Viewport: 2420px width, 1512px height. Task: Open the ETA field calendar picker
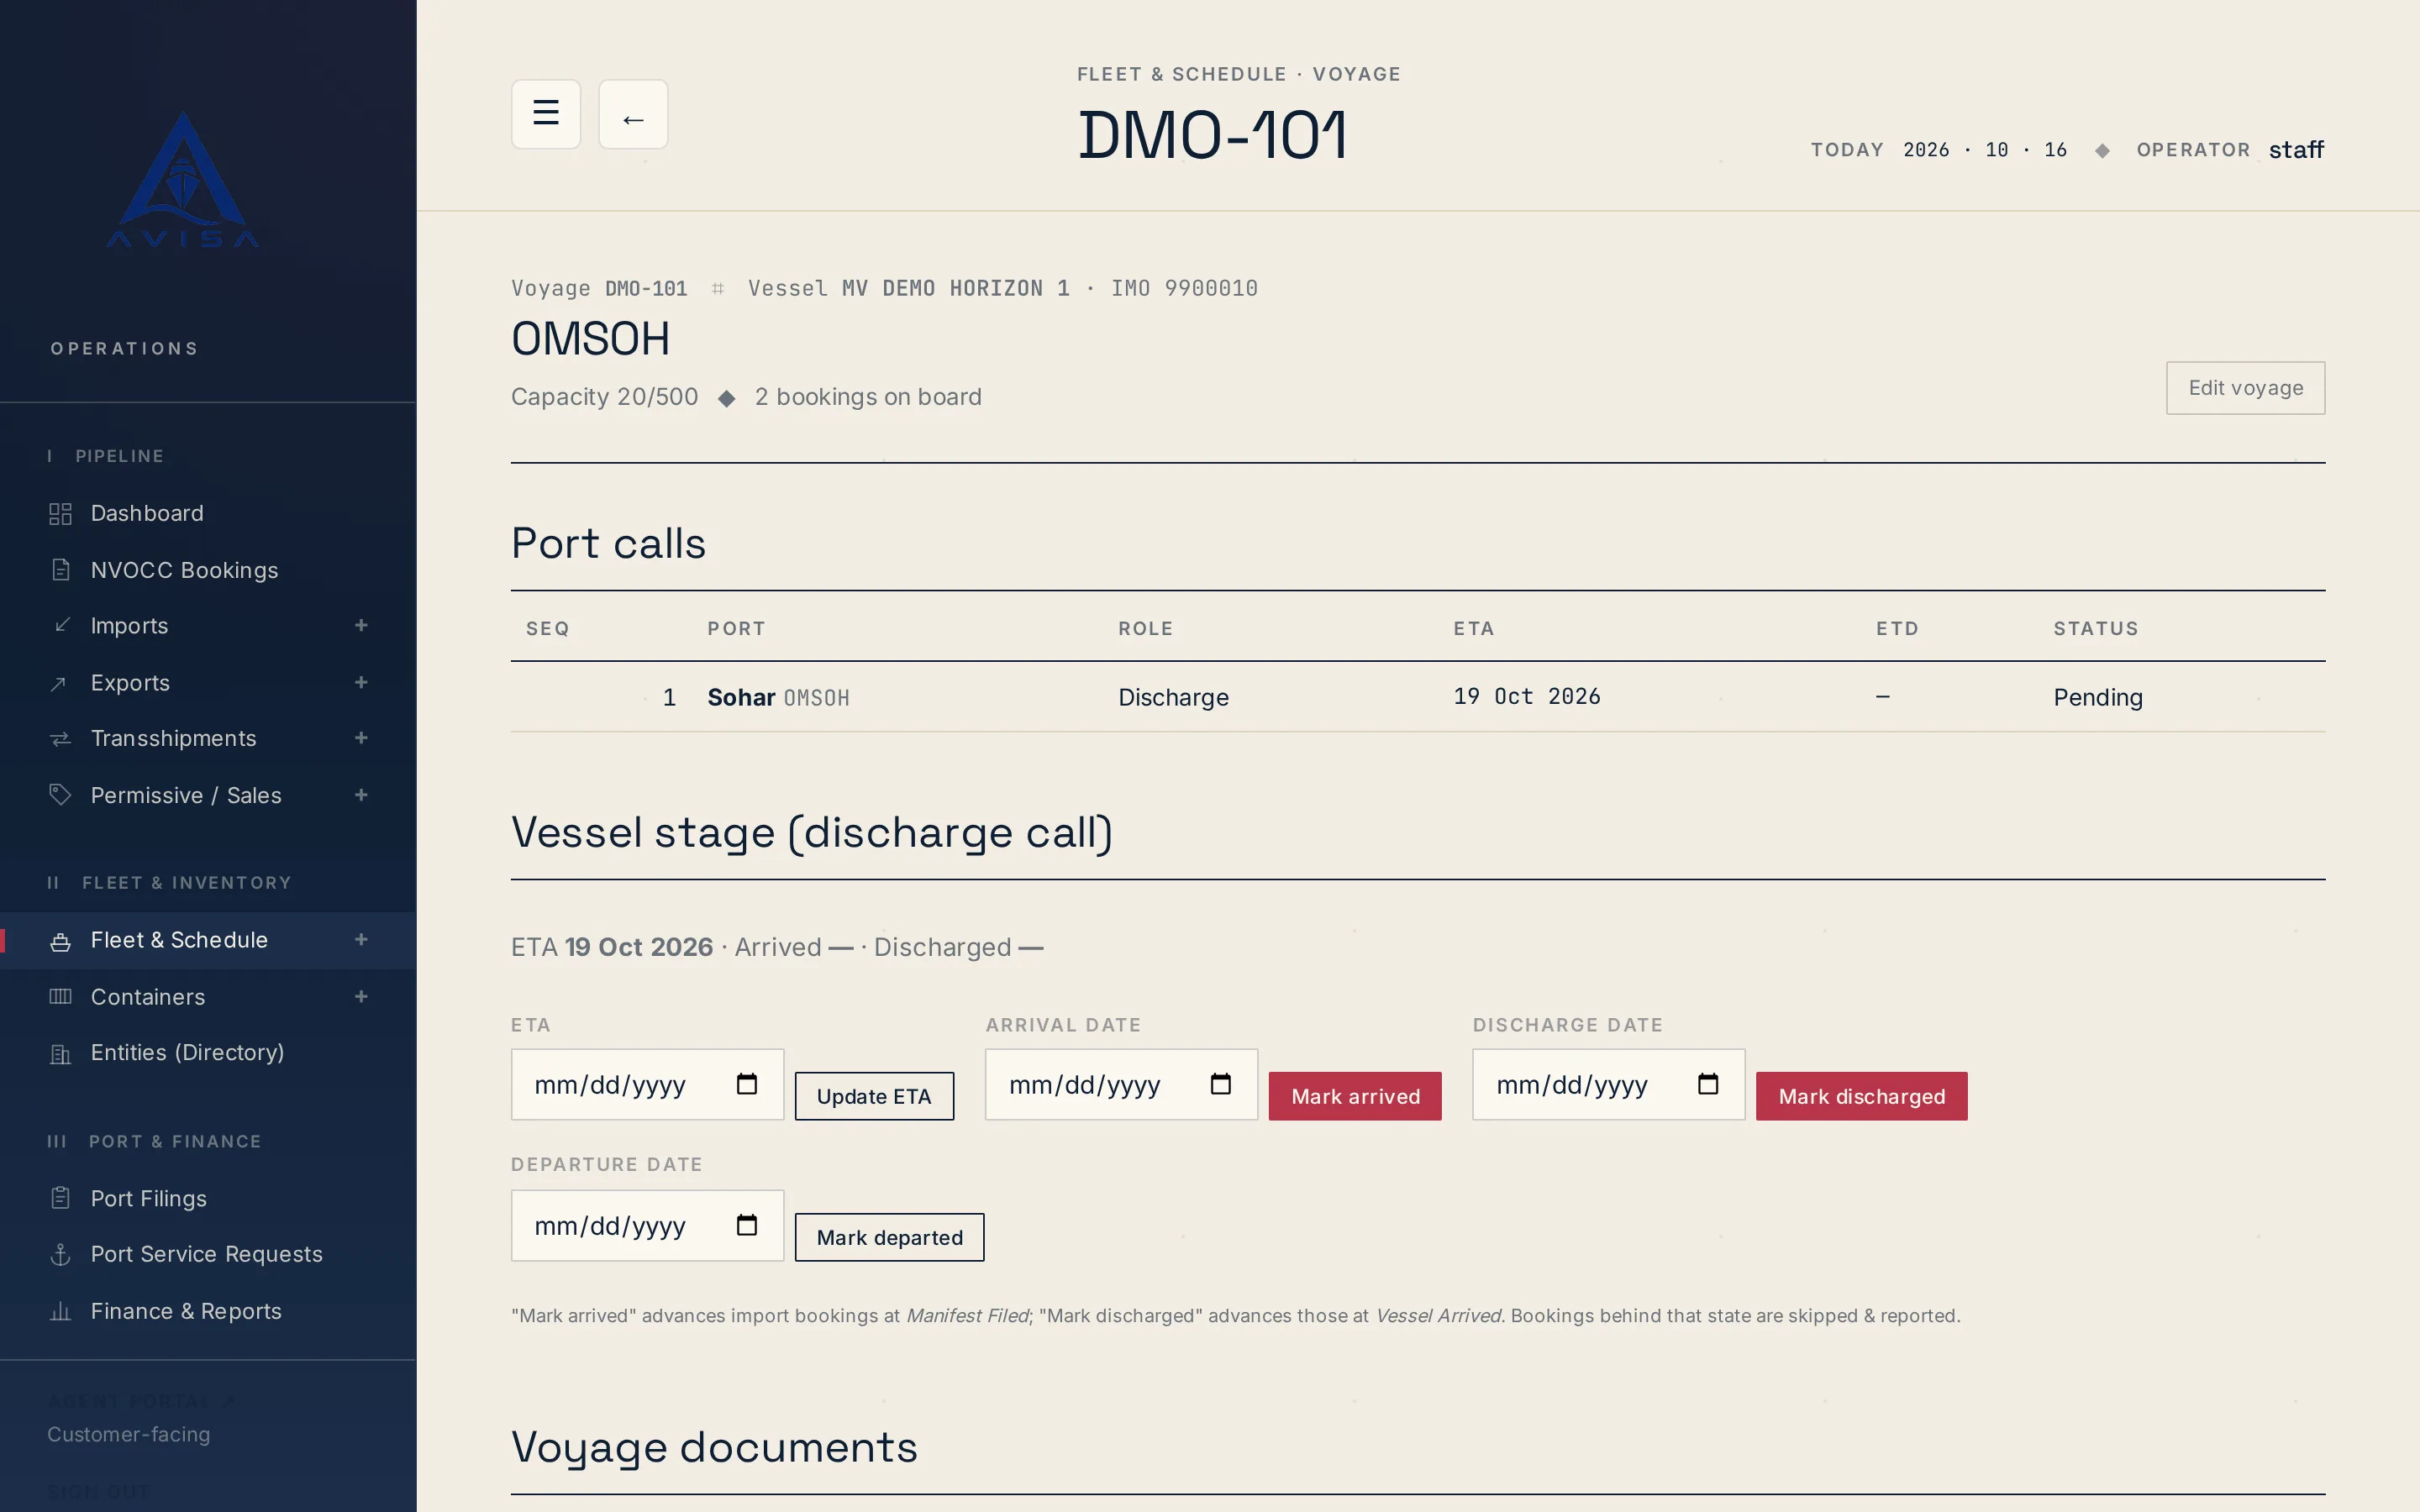point(747,1084)
